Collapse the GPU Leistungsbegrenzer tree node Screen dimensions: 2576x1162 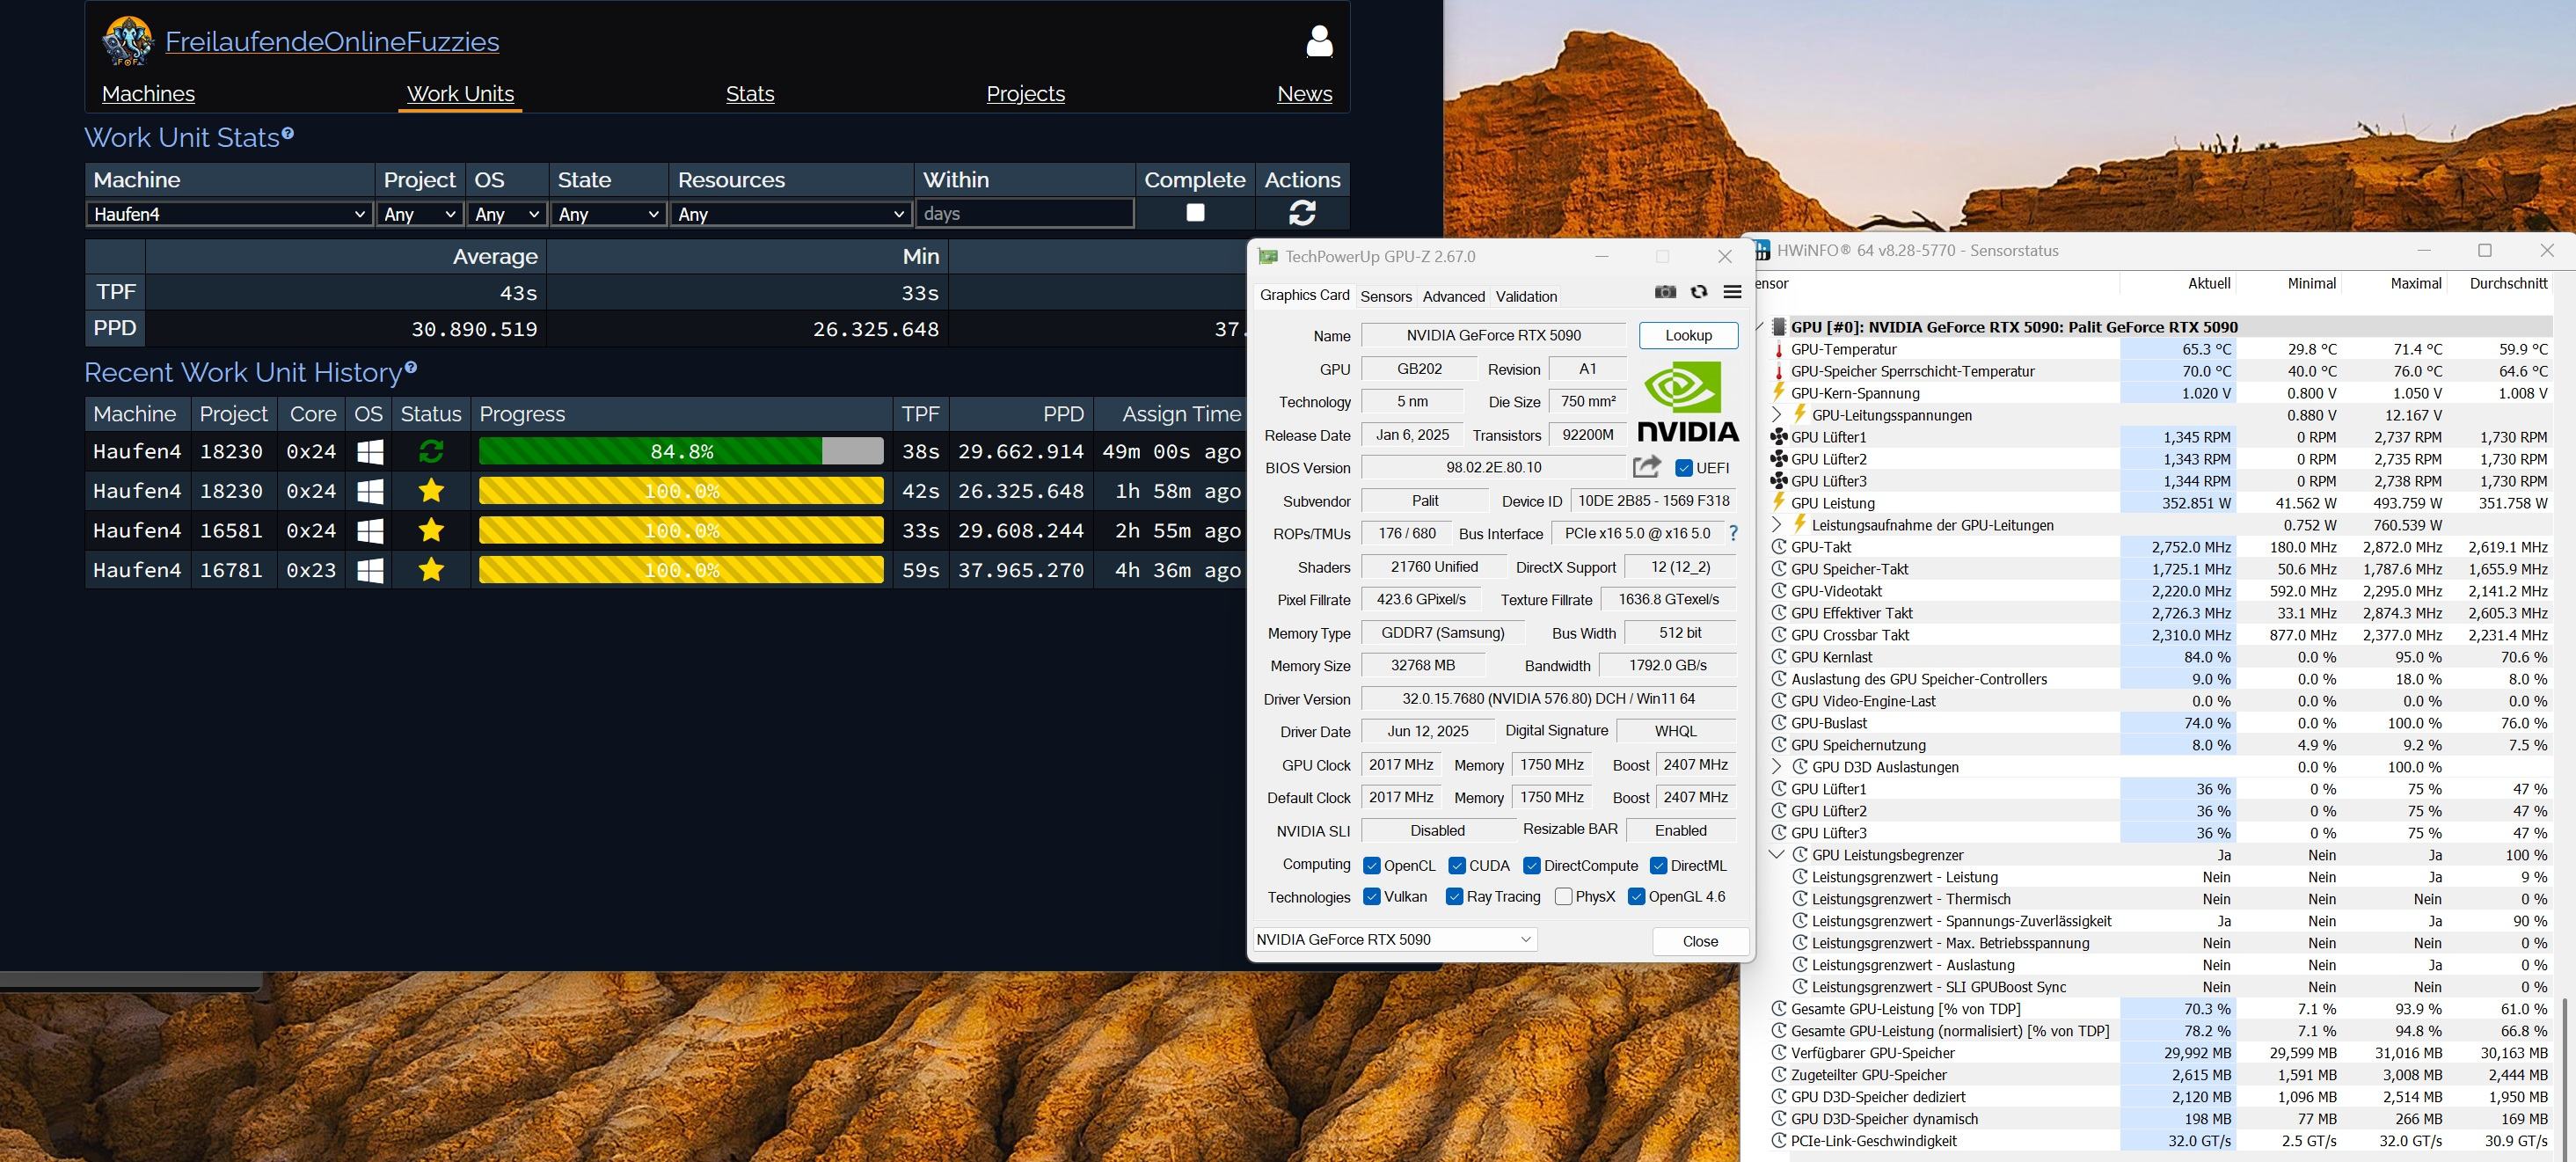pyautogui.click(x=1776, y=855)
